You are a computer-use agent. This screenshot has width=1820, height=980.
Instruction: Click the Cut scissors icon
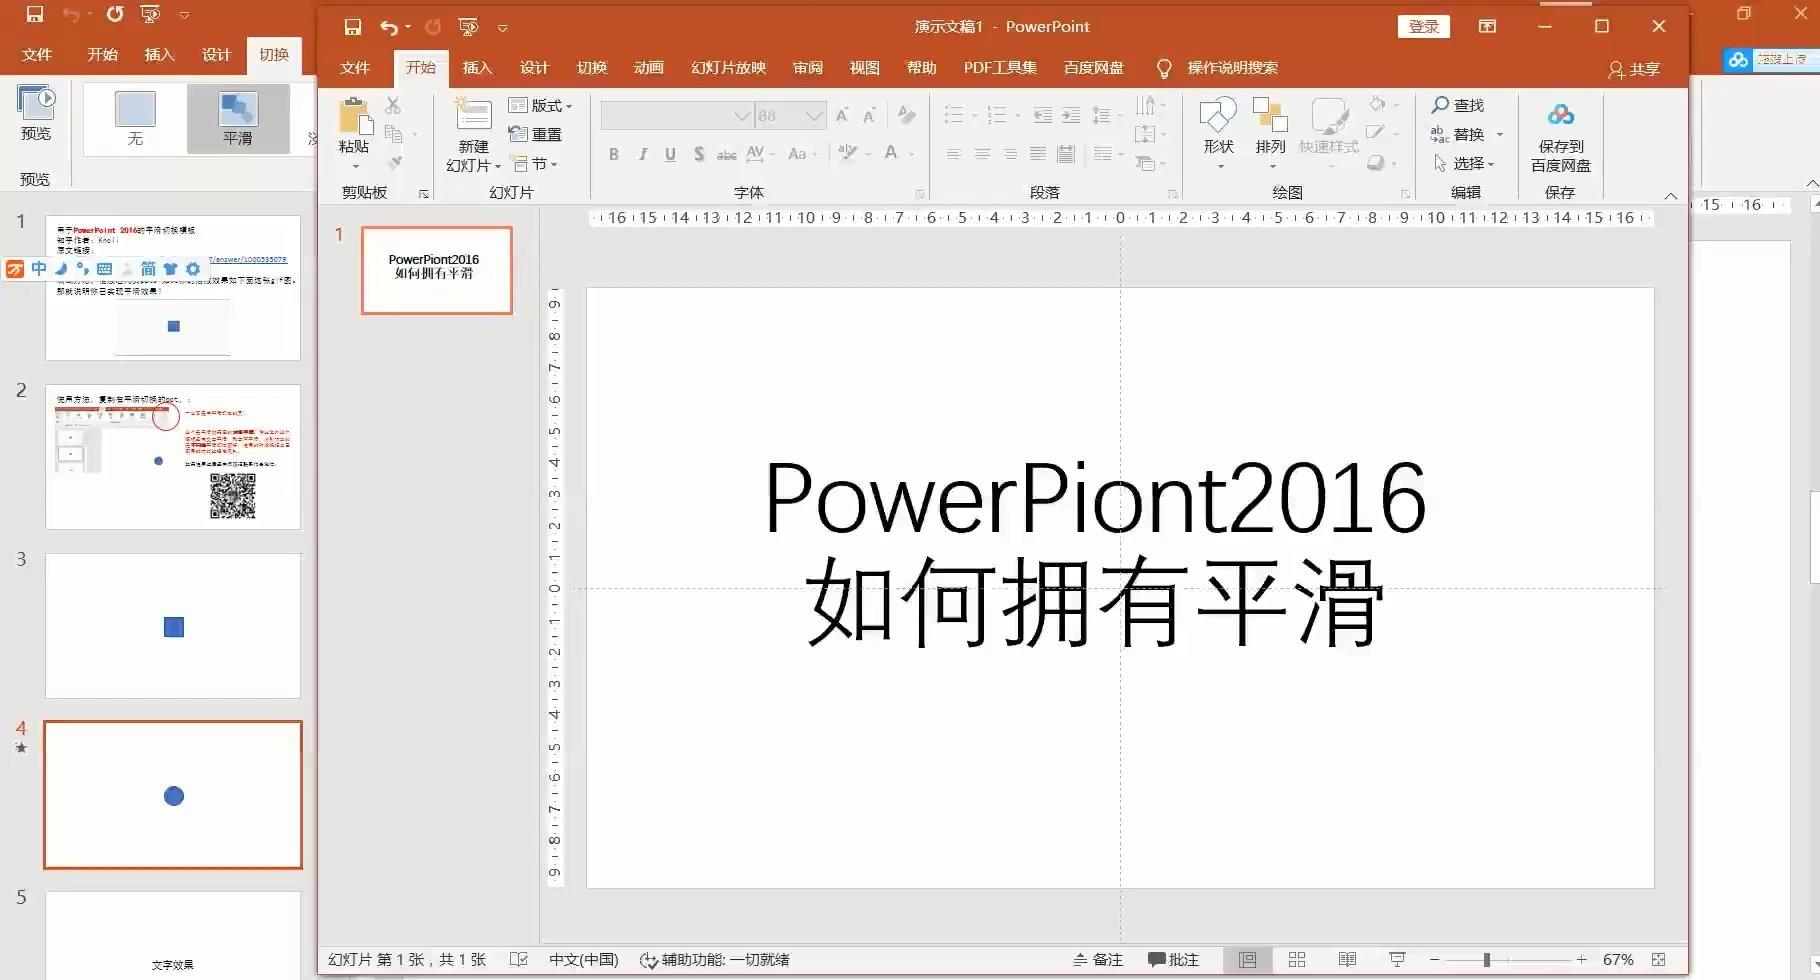coord(393,105)
